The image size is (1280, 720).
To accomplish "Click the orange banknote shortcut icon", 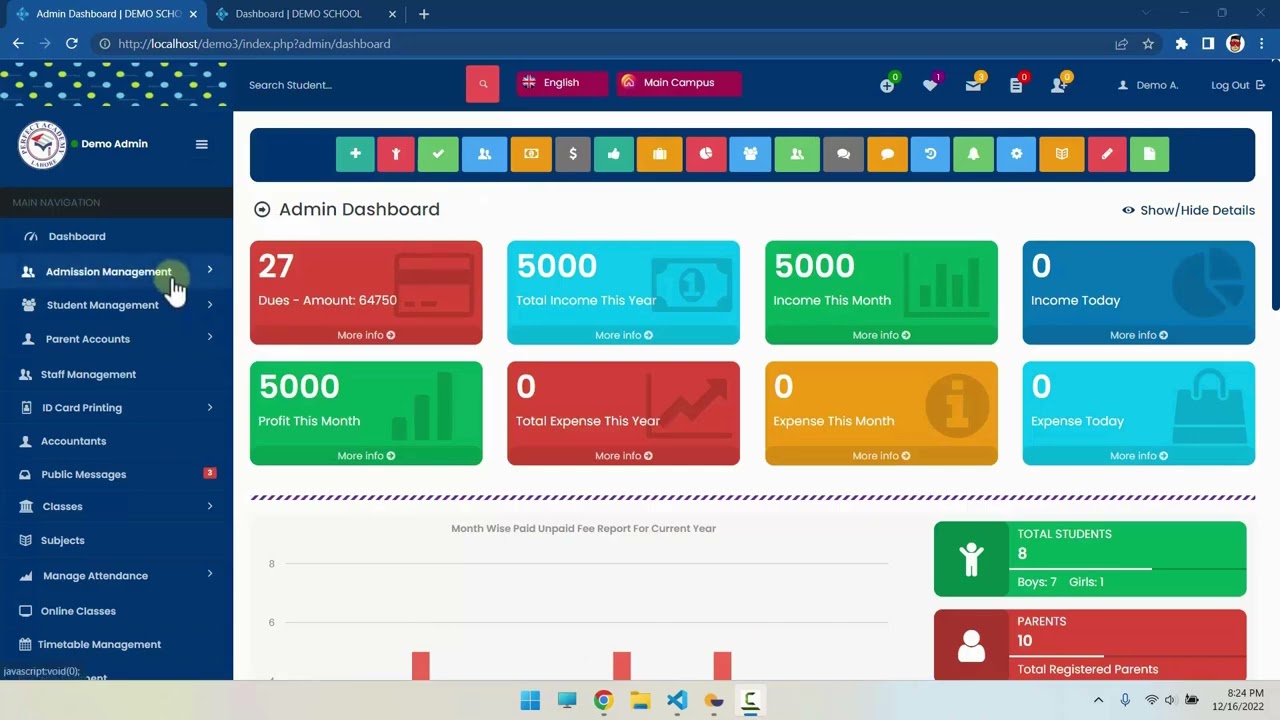I will (x=531, y=154).
